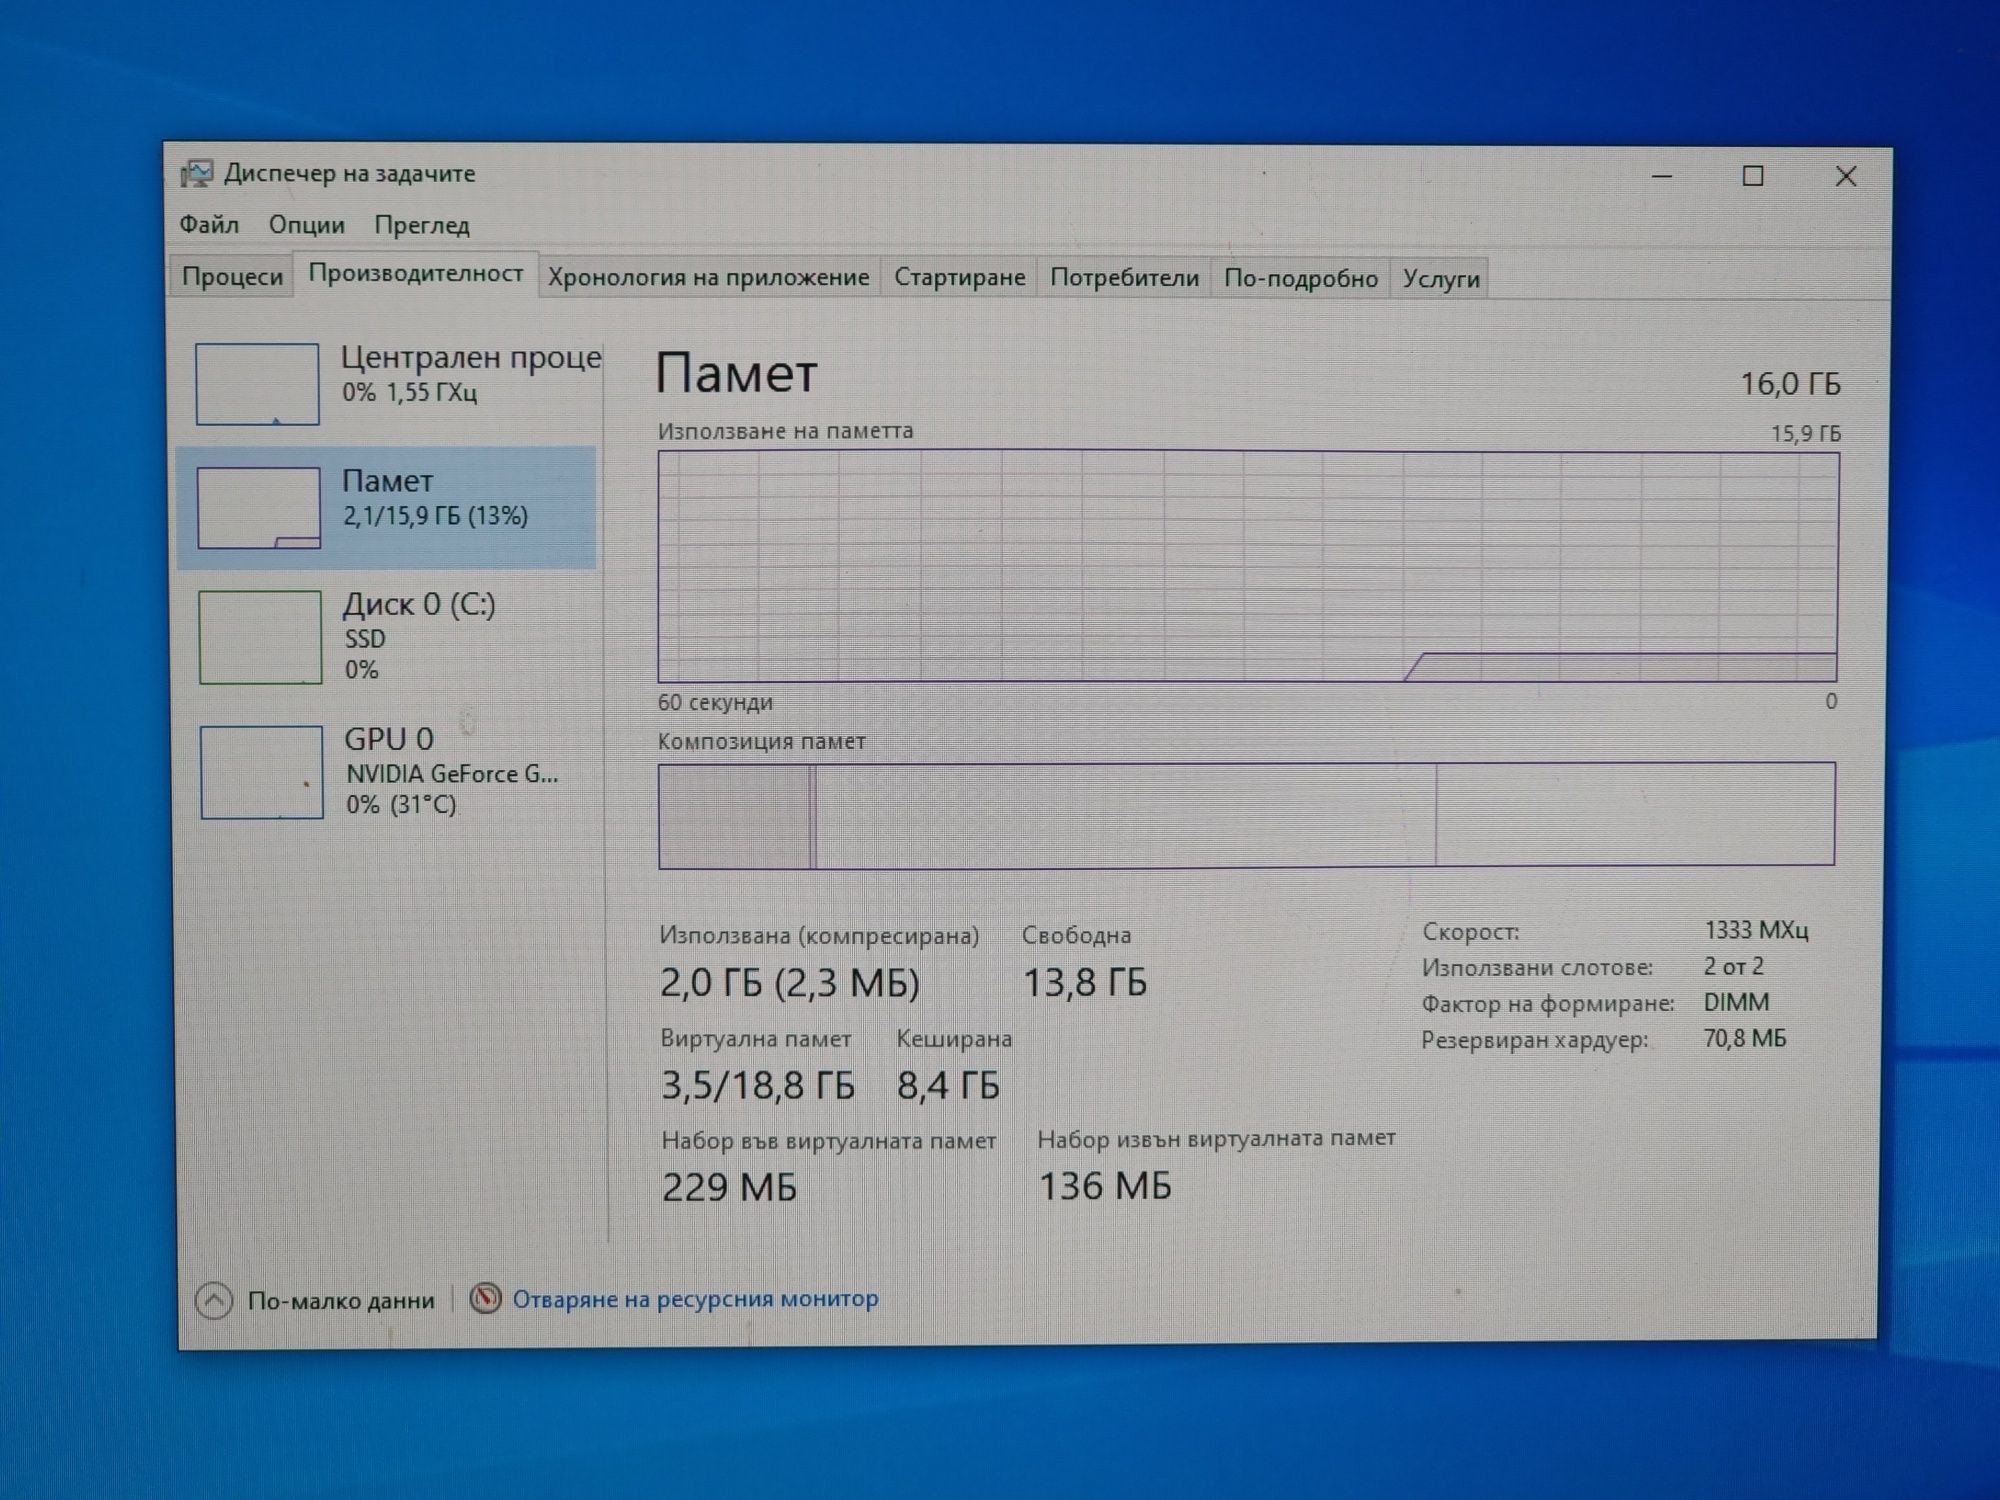Viewport: 2000px width, 1500px height.
Task: Click the '8,4 ГБ' cached value
Action: [948, 1085]
